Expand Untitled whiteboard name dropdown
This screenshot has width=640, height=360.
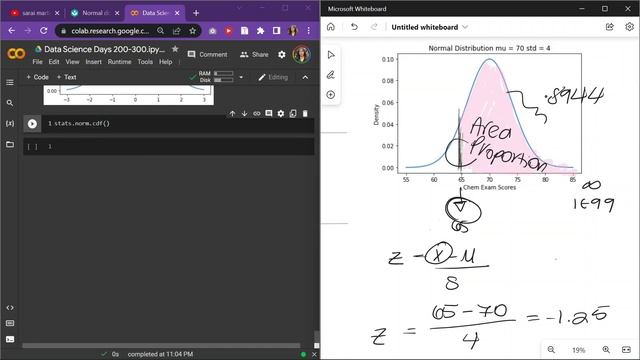click(465, 27)
